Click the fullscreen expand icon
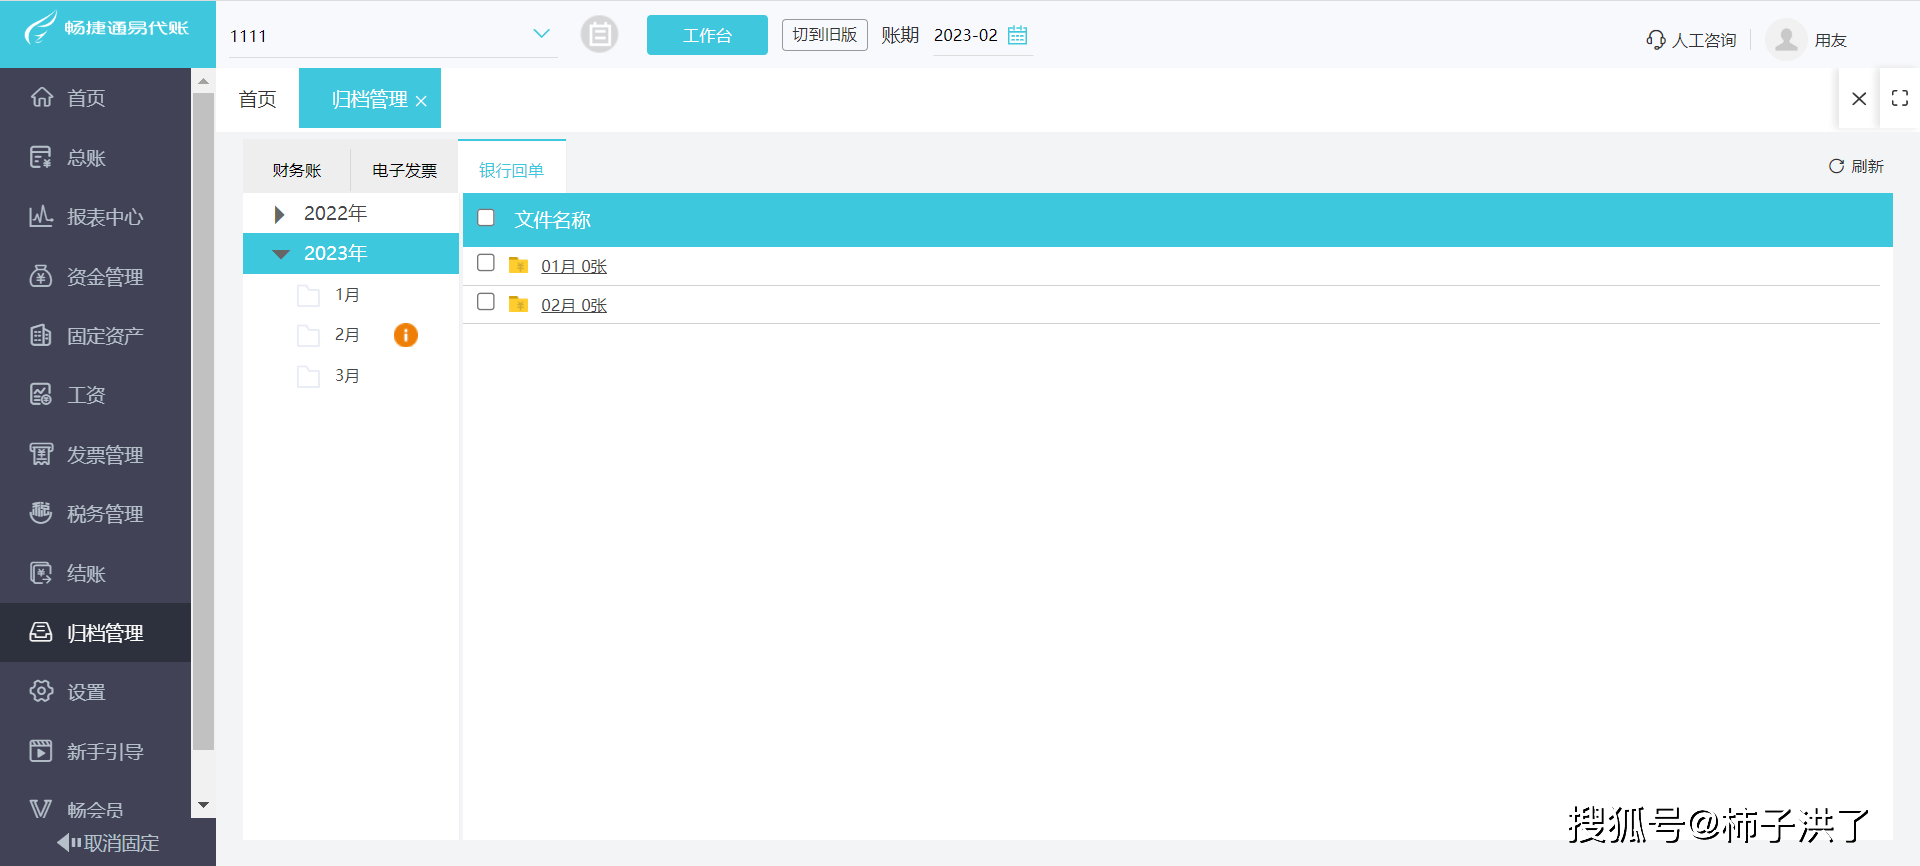The image size is (1920, 866). (x=1899, y=98)
